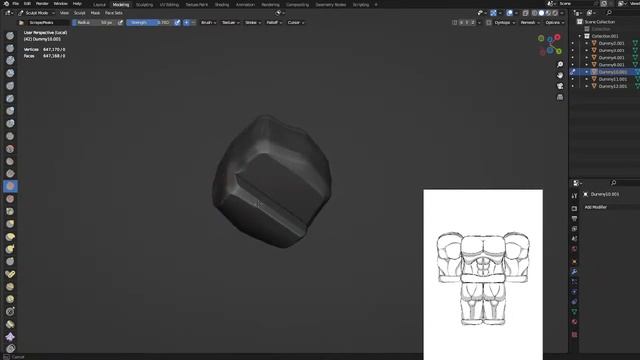Switch to the Sculpting workspace tab
The image size is (640, 360).
(x=144, y=4)
